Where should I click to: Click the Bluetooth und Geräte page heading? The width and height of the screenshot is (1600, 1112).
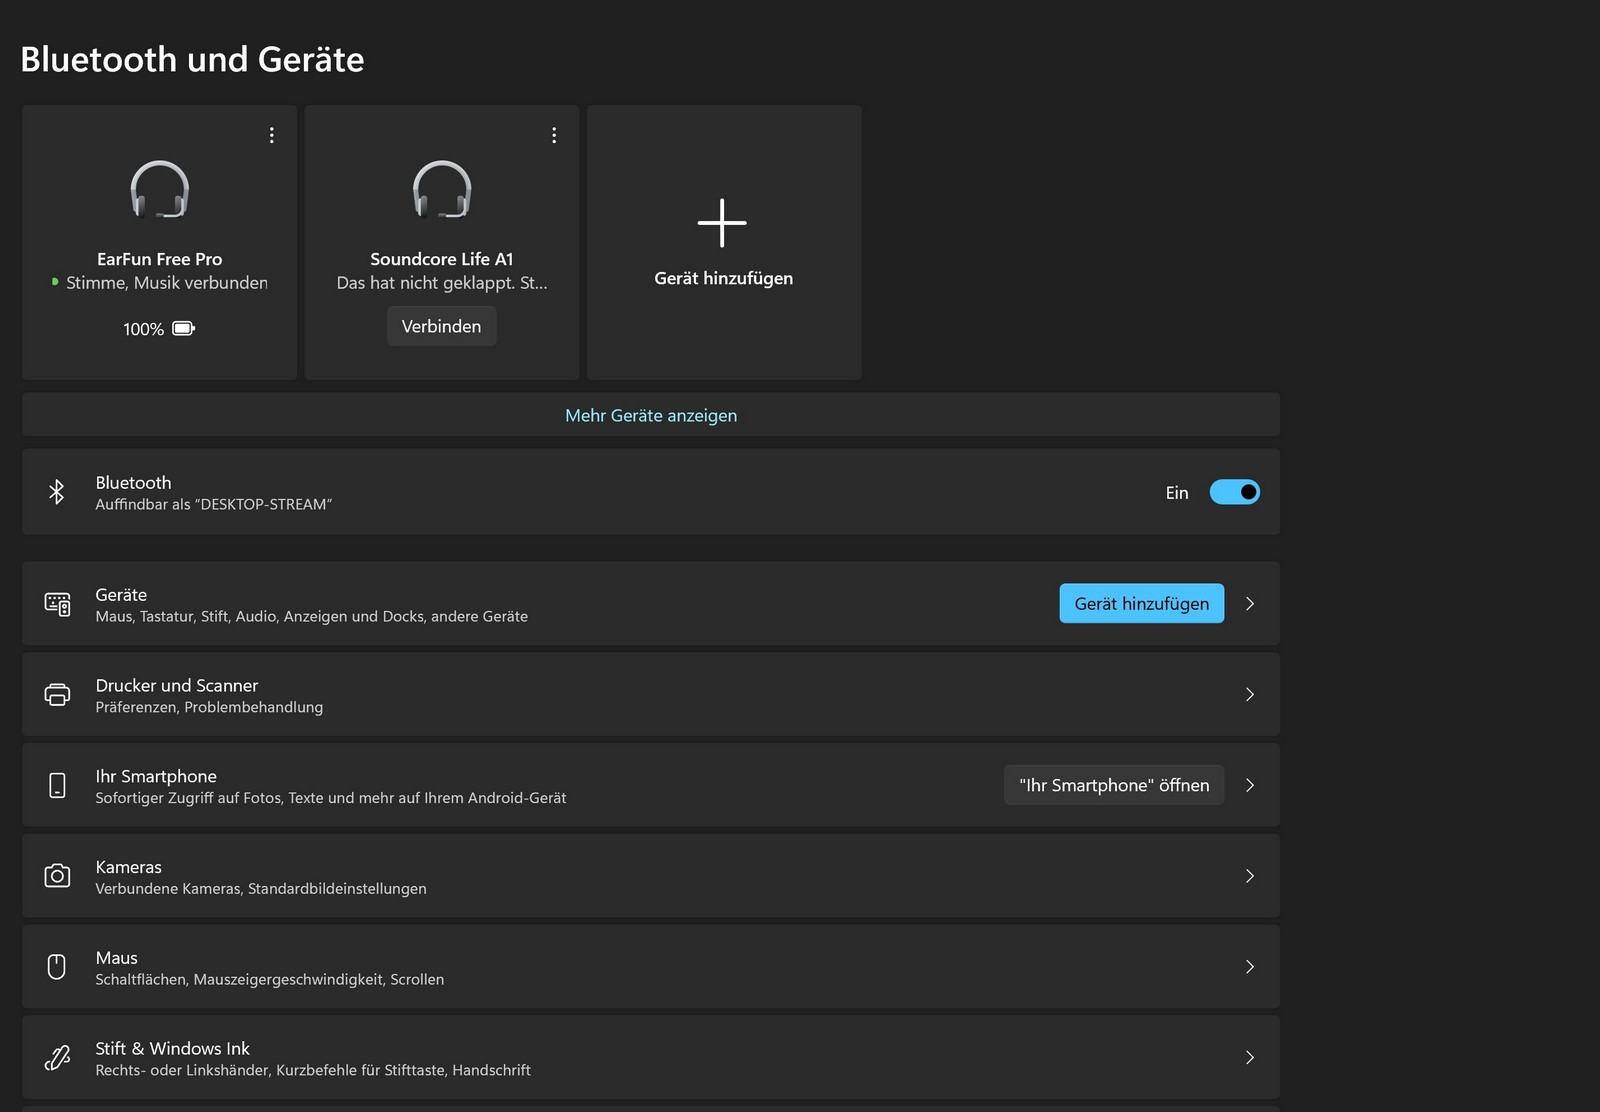click(192, 59)
